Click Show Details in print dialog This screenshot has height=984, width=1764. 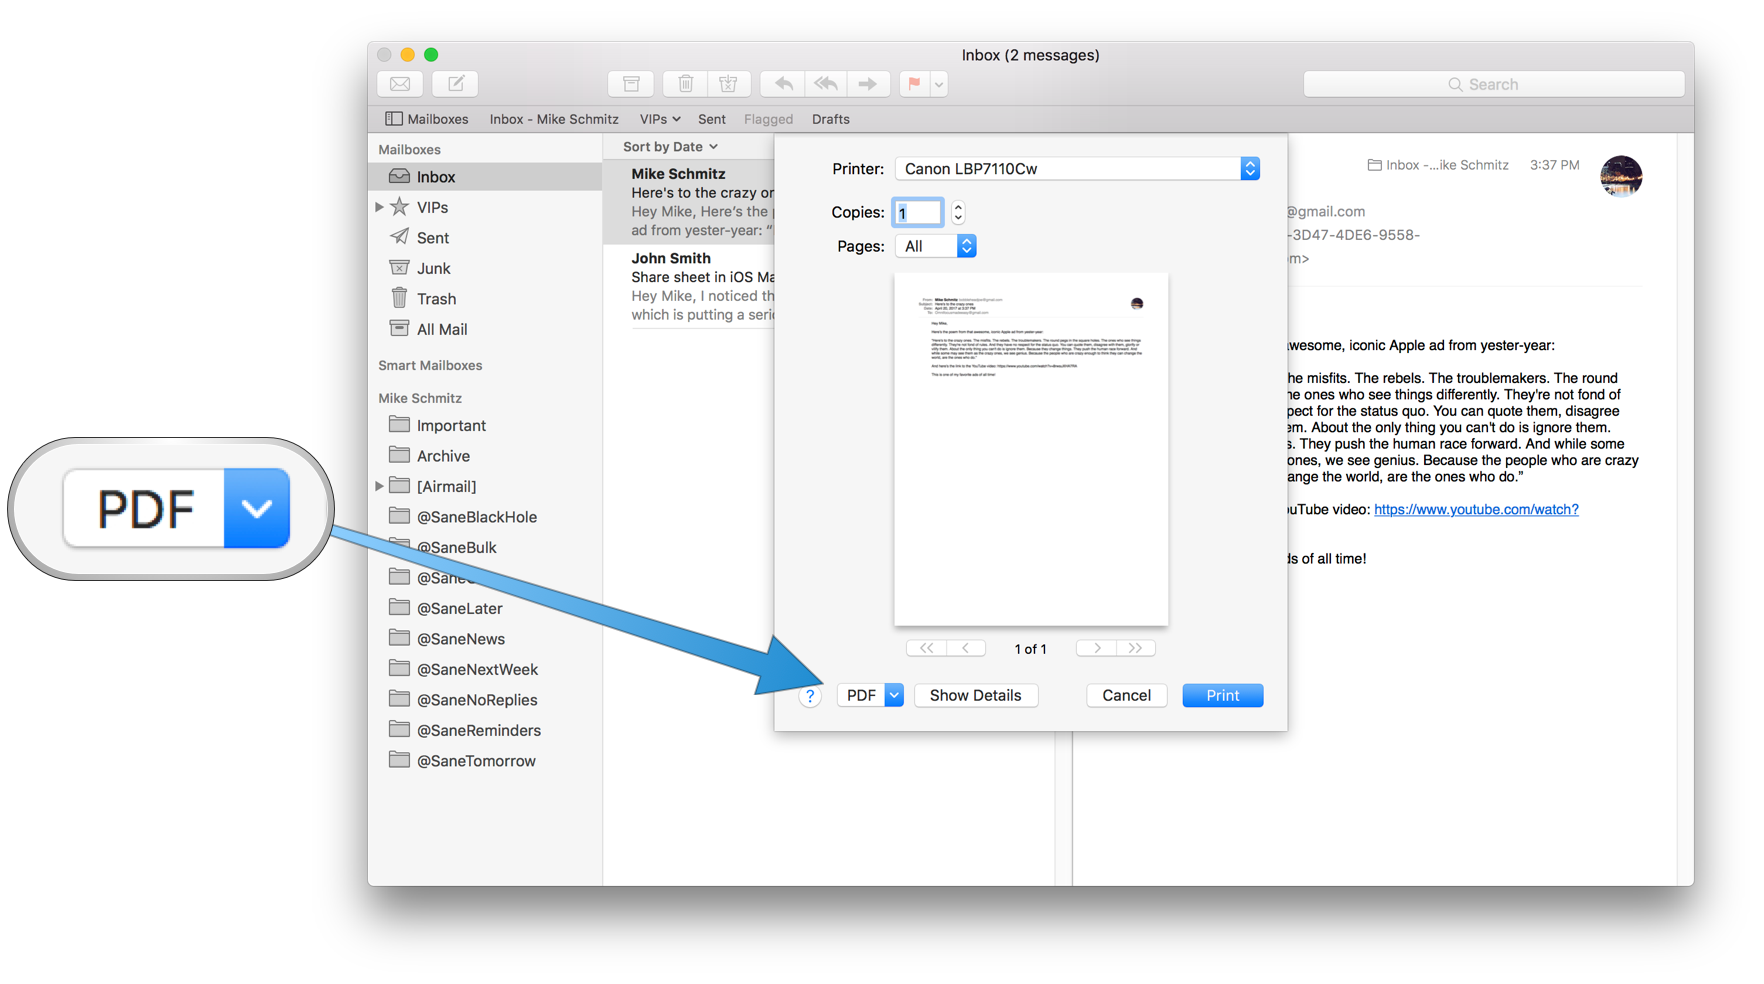(x=975, y=695)
